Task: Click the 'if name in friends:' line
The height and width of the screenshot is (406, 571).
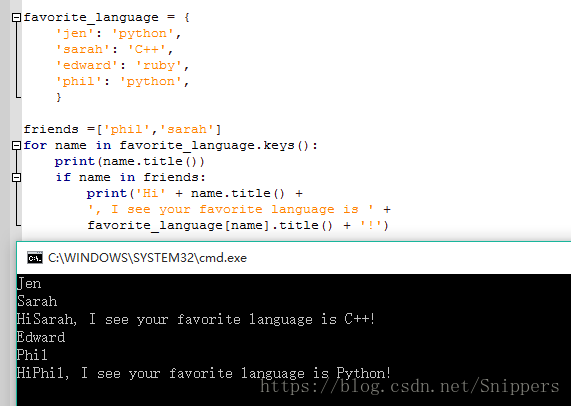Action: (130, 177)
